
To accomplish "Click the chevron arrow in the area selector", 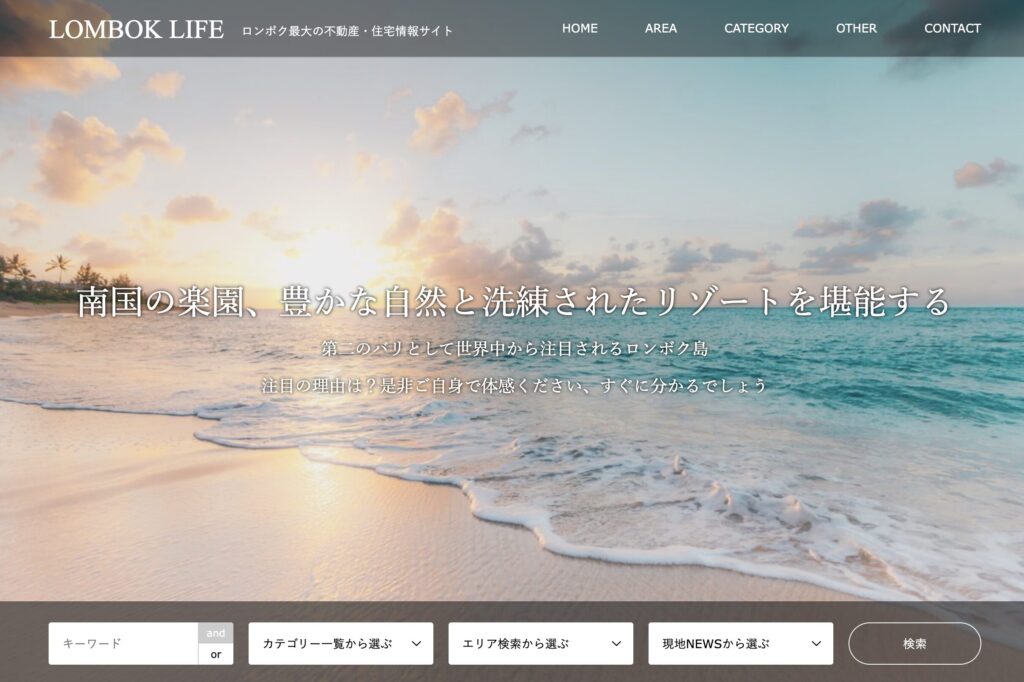I will [x=616, y=644].
